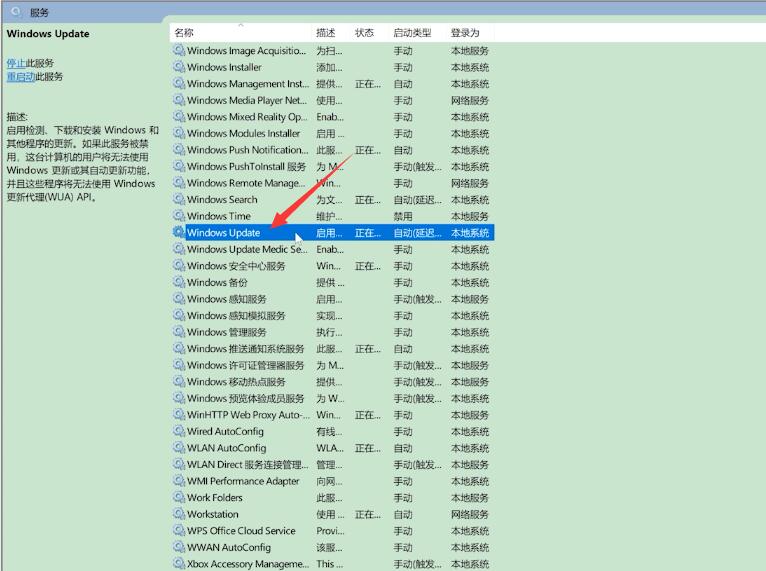Sort services by the 名称 column header

(185, 33)
